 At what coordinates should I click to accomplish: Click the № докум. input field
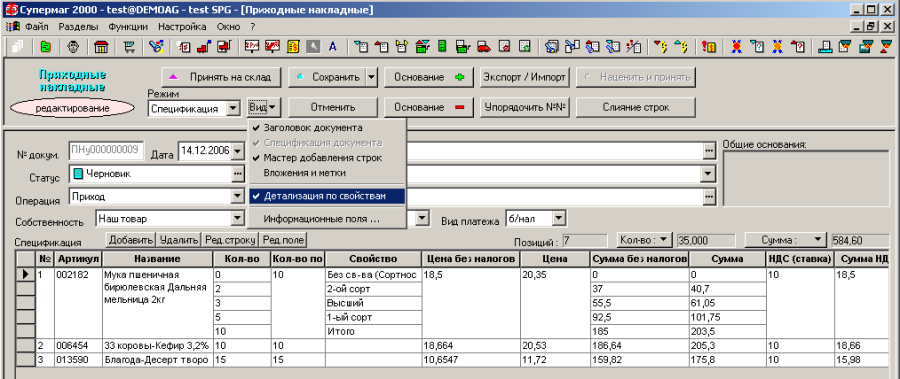[x=106, y=150]
